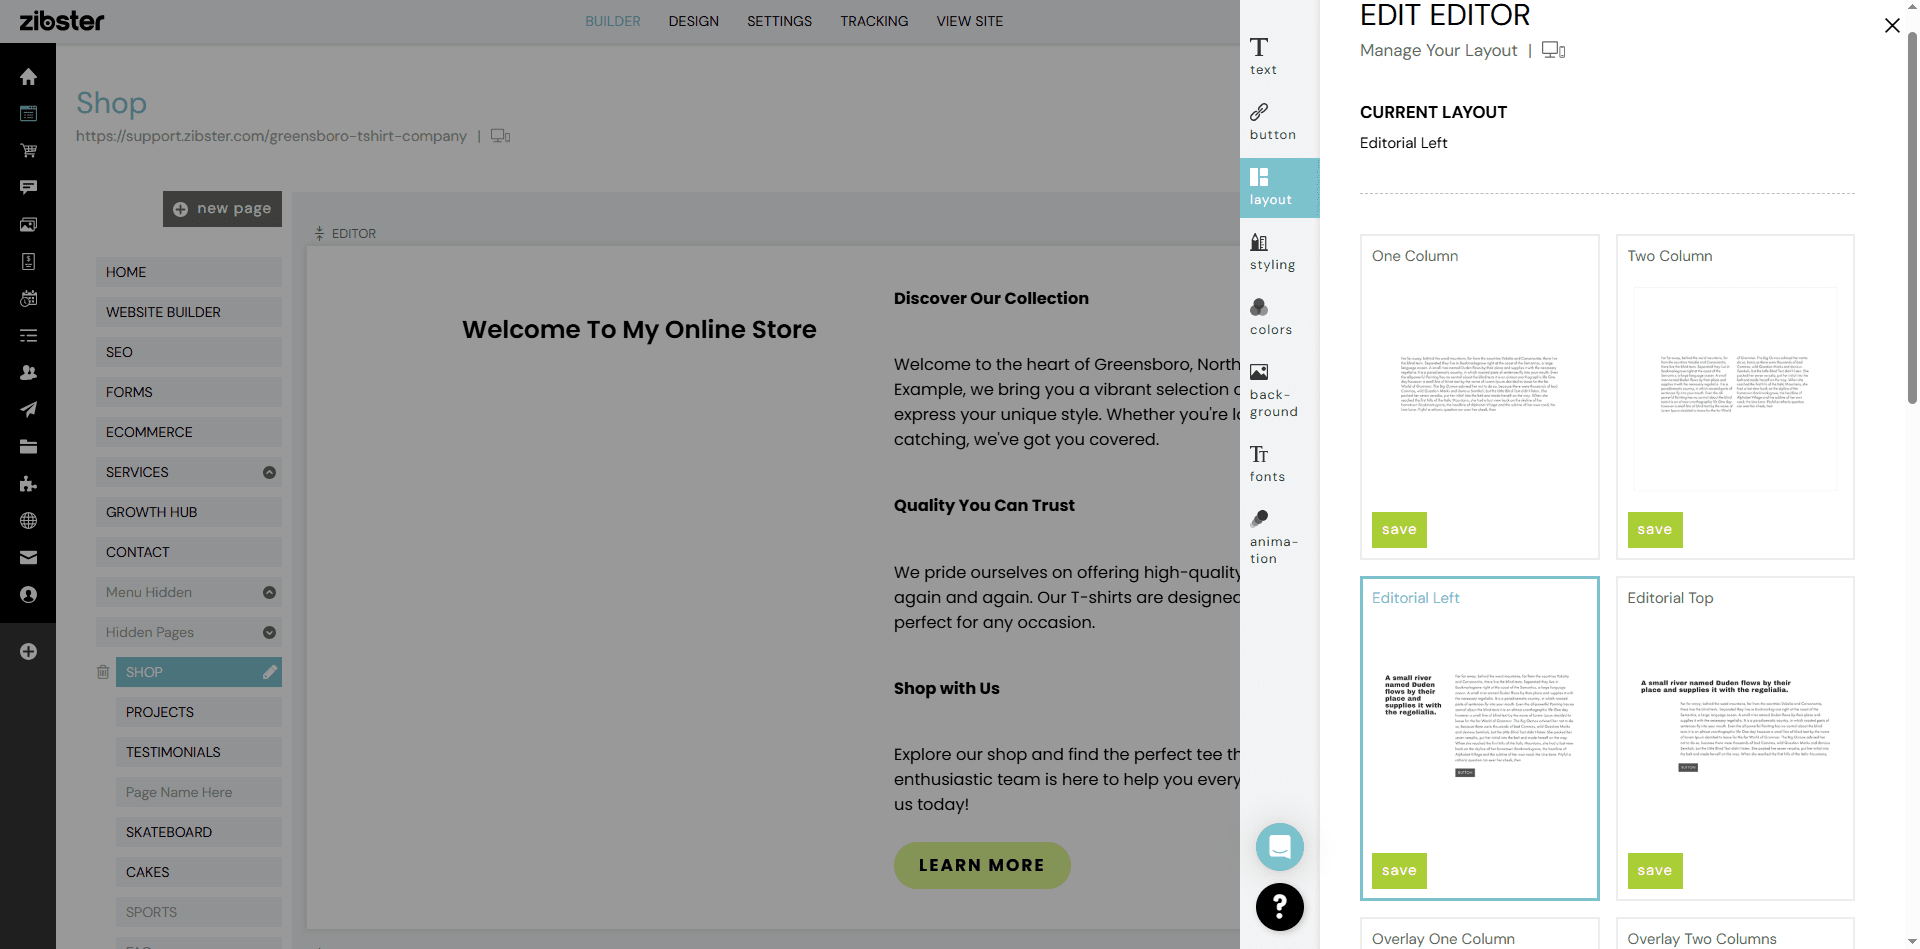Select the ECOMMERCE page in list
The width and height of the screenshot is (1920, 949).
click(x=188, y=432)
